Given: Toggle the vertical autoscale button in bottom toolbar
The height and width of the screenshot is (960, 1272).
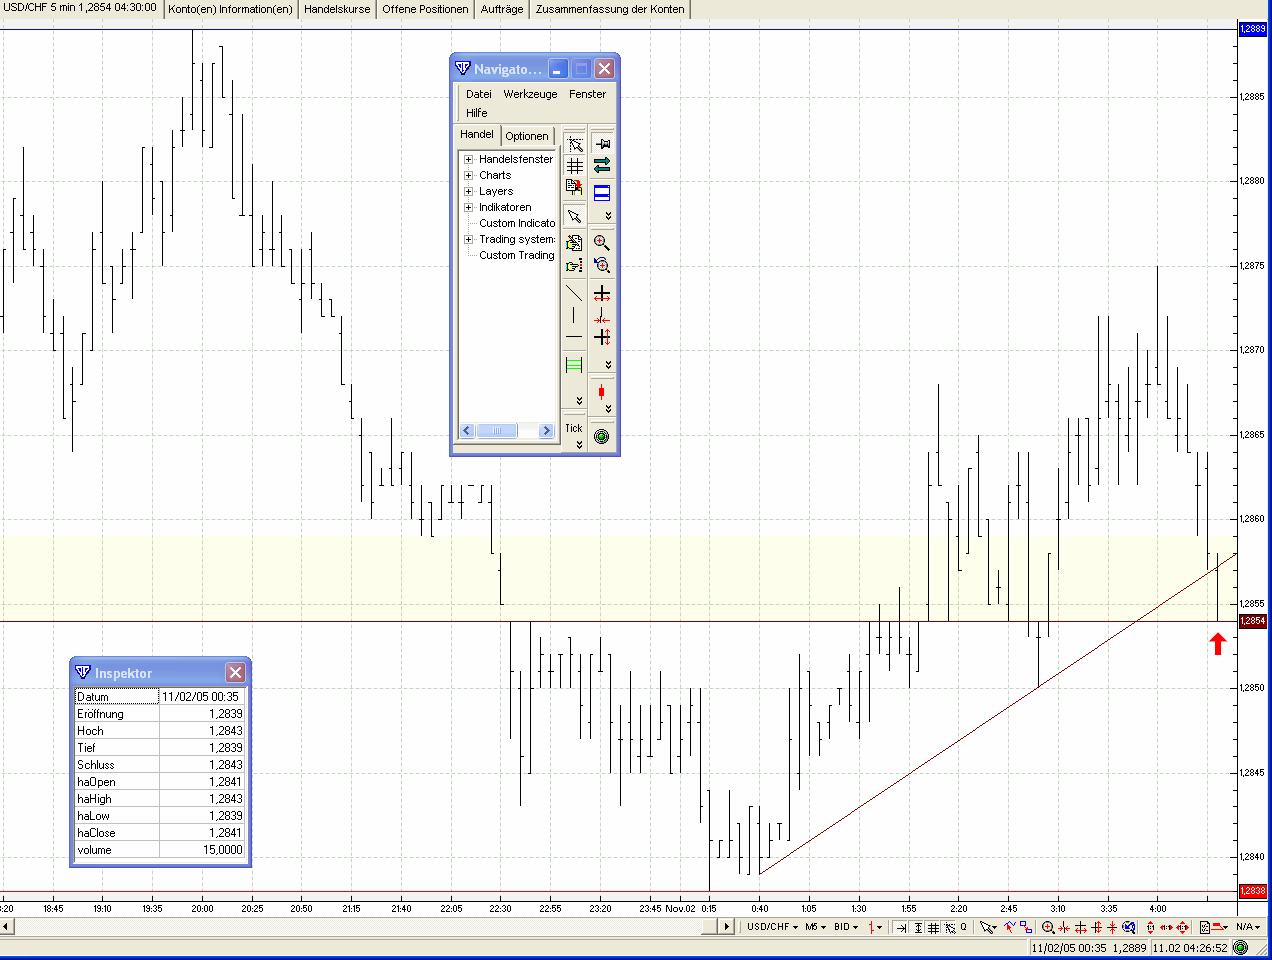Looking at the screenshot, I should (x=918, y=928).
